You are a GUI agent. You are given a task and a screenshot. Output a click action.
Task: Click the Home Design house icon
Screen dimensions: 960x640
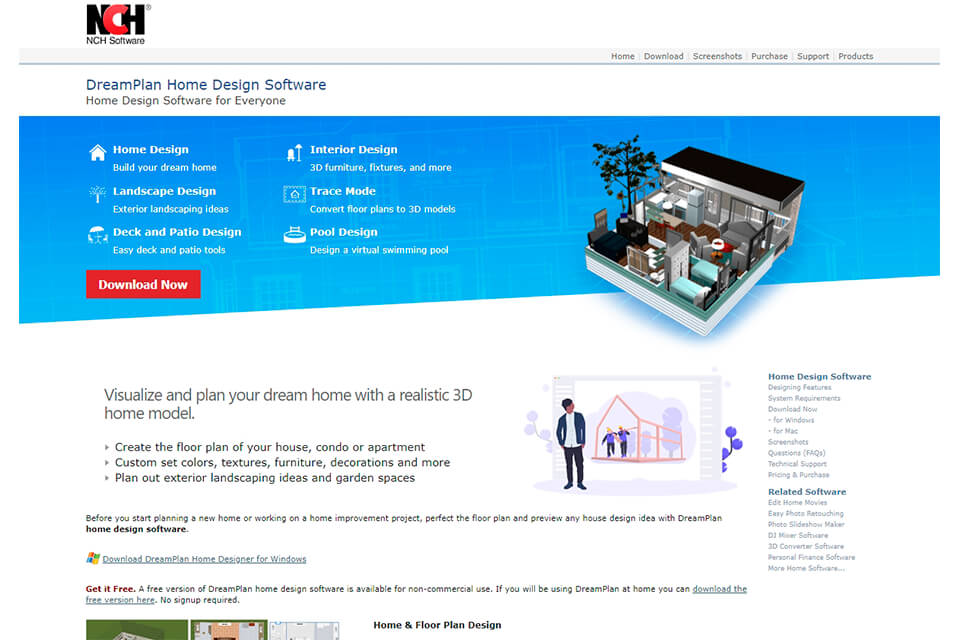point(97,150)
